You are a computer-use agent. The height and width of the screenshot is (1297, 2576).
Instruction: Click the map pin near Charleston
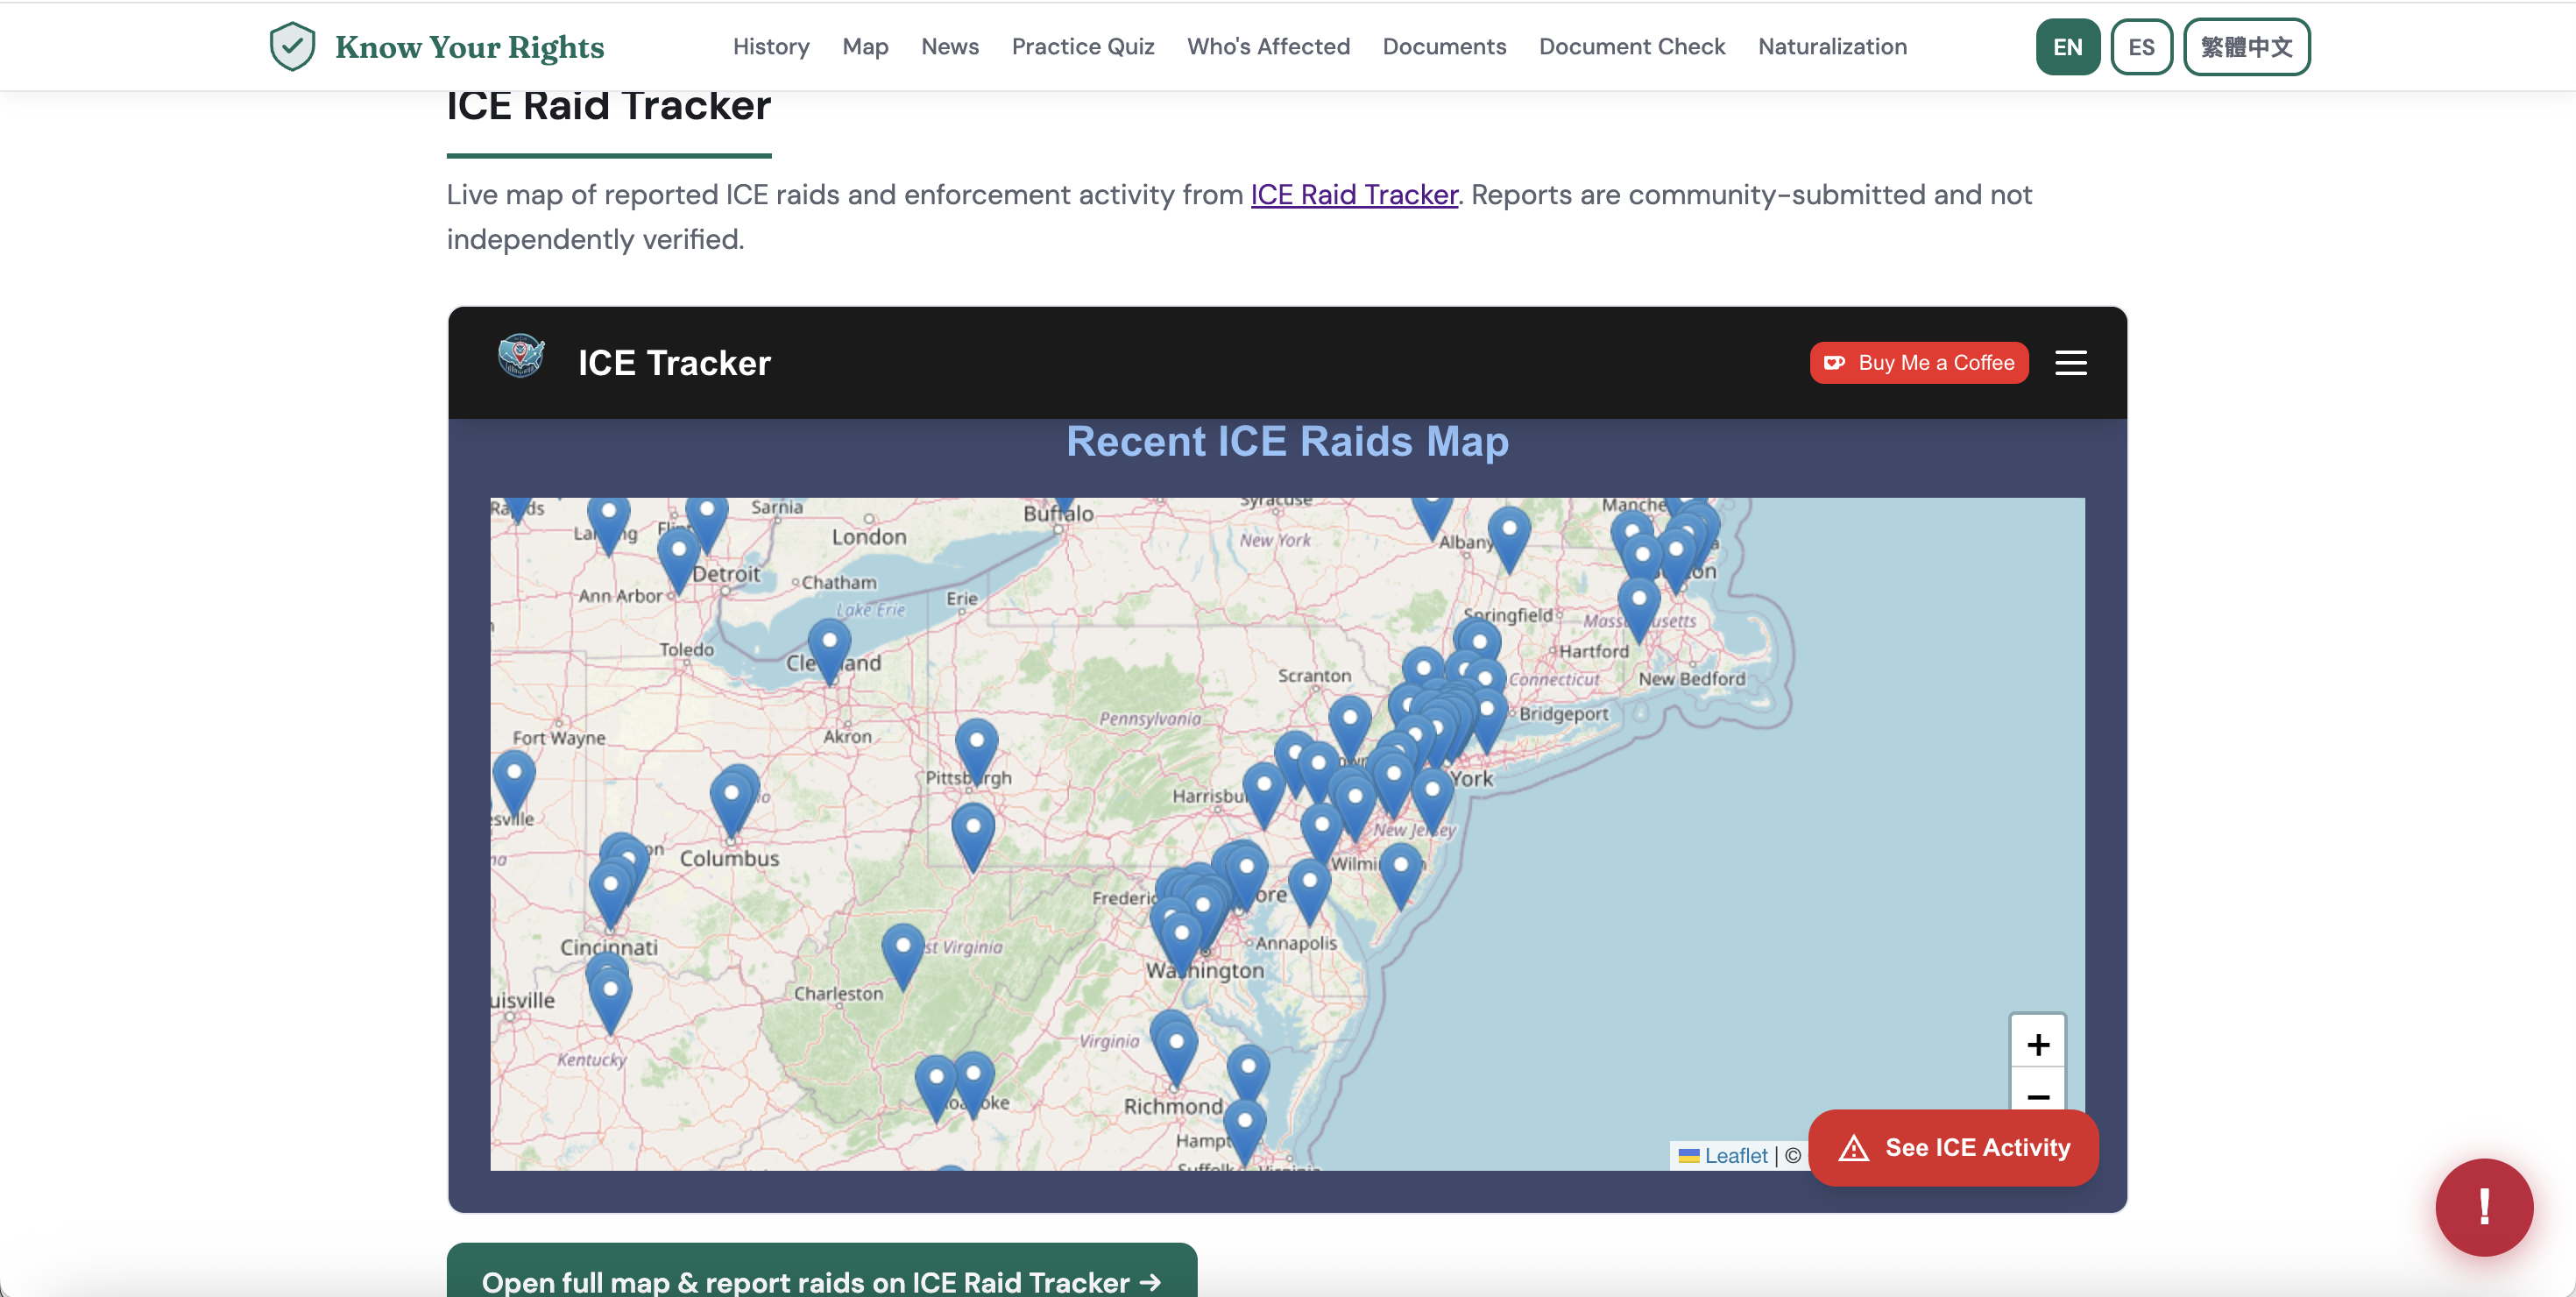pos(902,949)
